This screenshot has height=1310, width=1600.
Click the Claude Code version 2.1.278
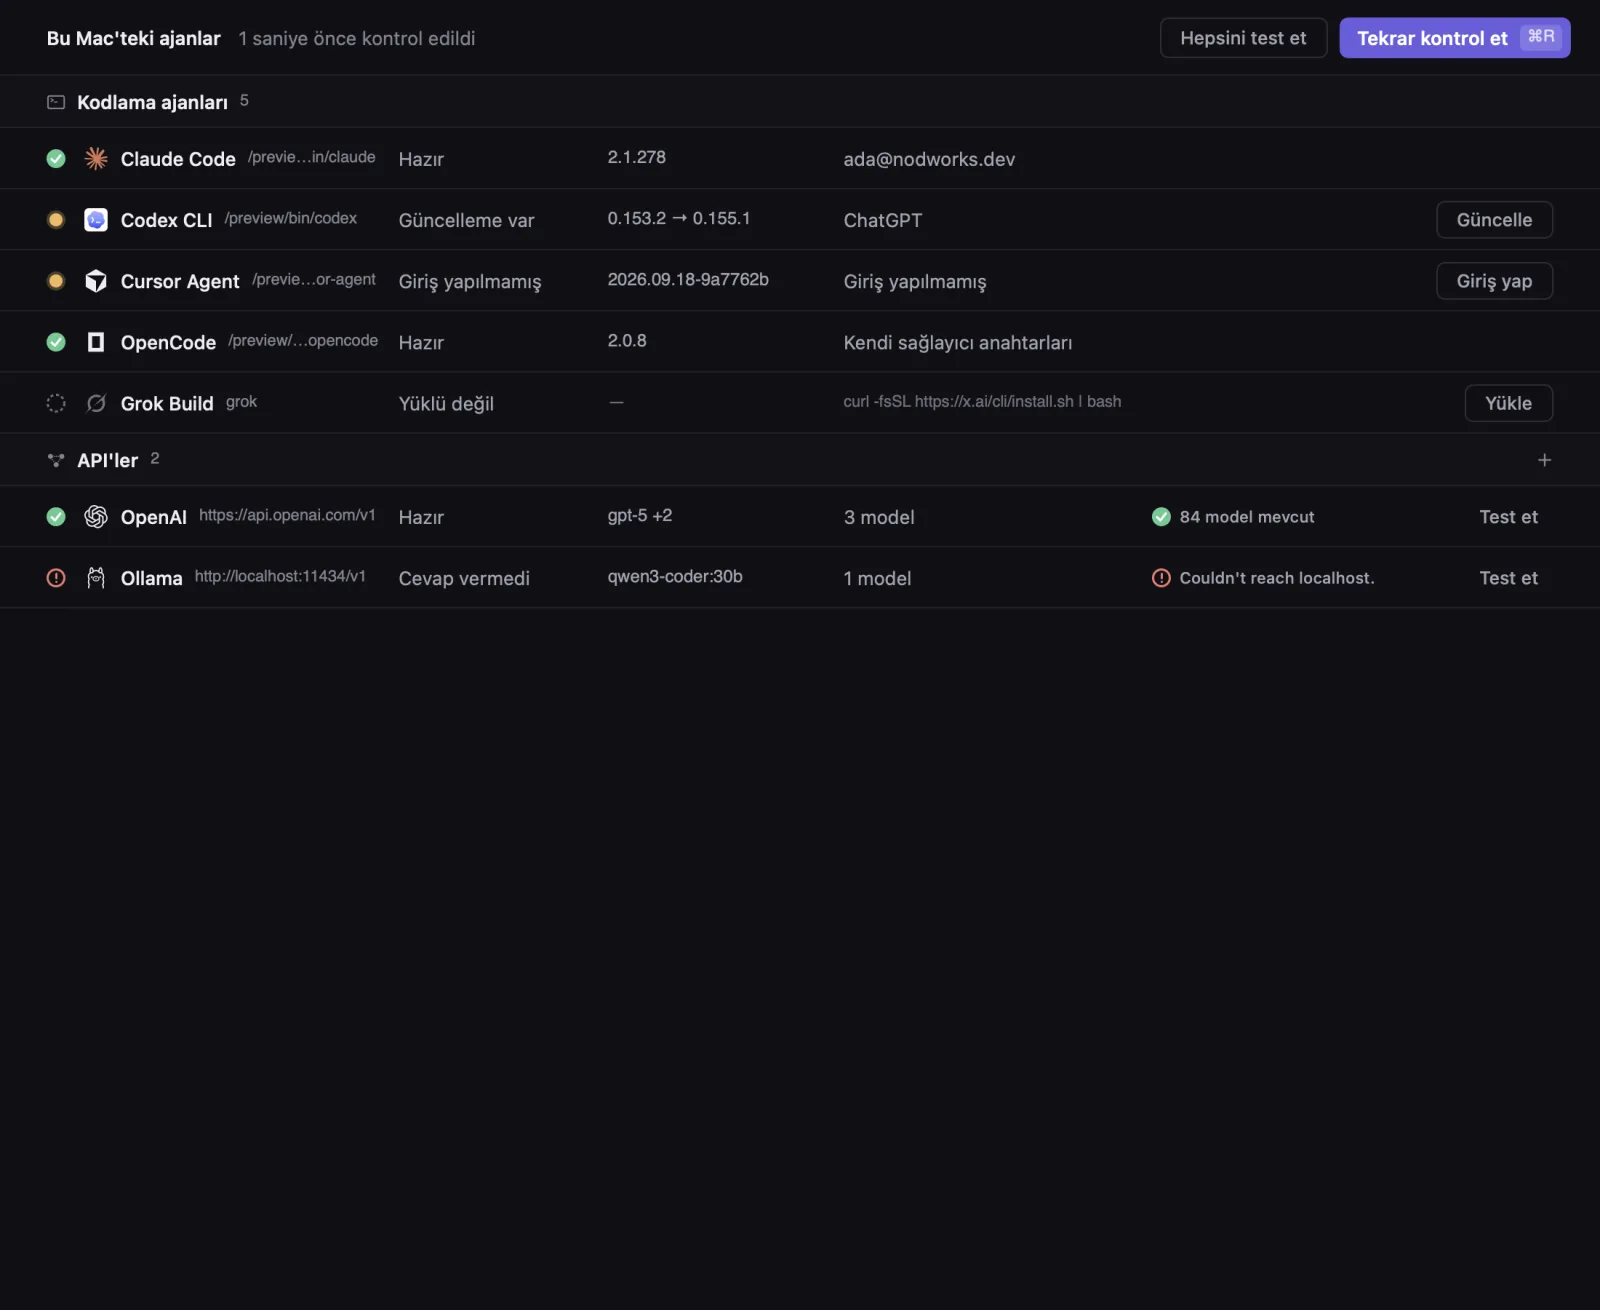pyautogui.click(x=636, y=157)
